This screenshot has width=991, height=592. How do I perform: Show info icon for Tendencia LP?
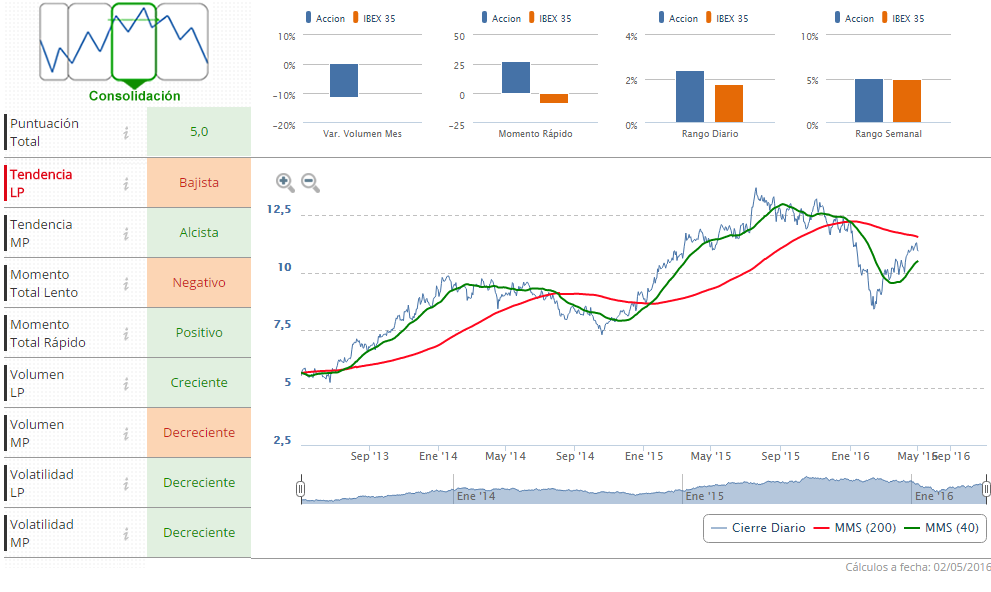click(x=126, y=183)
